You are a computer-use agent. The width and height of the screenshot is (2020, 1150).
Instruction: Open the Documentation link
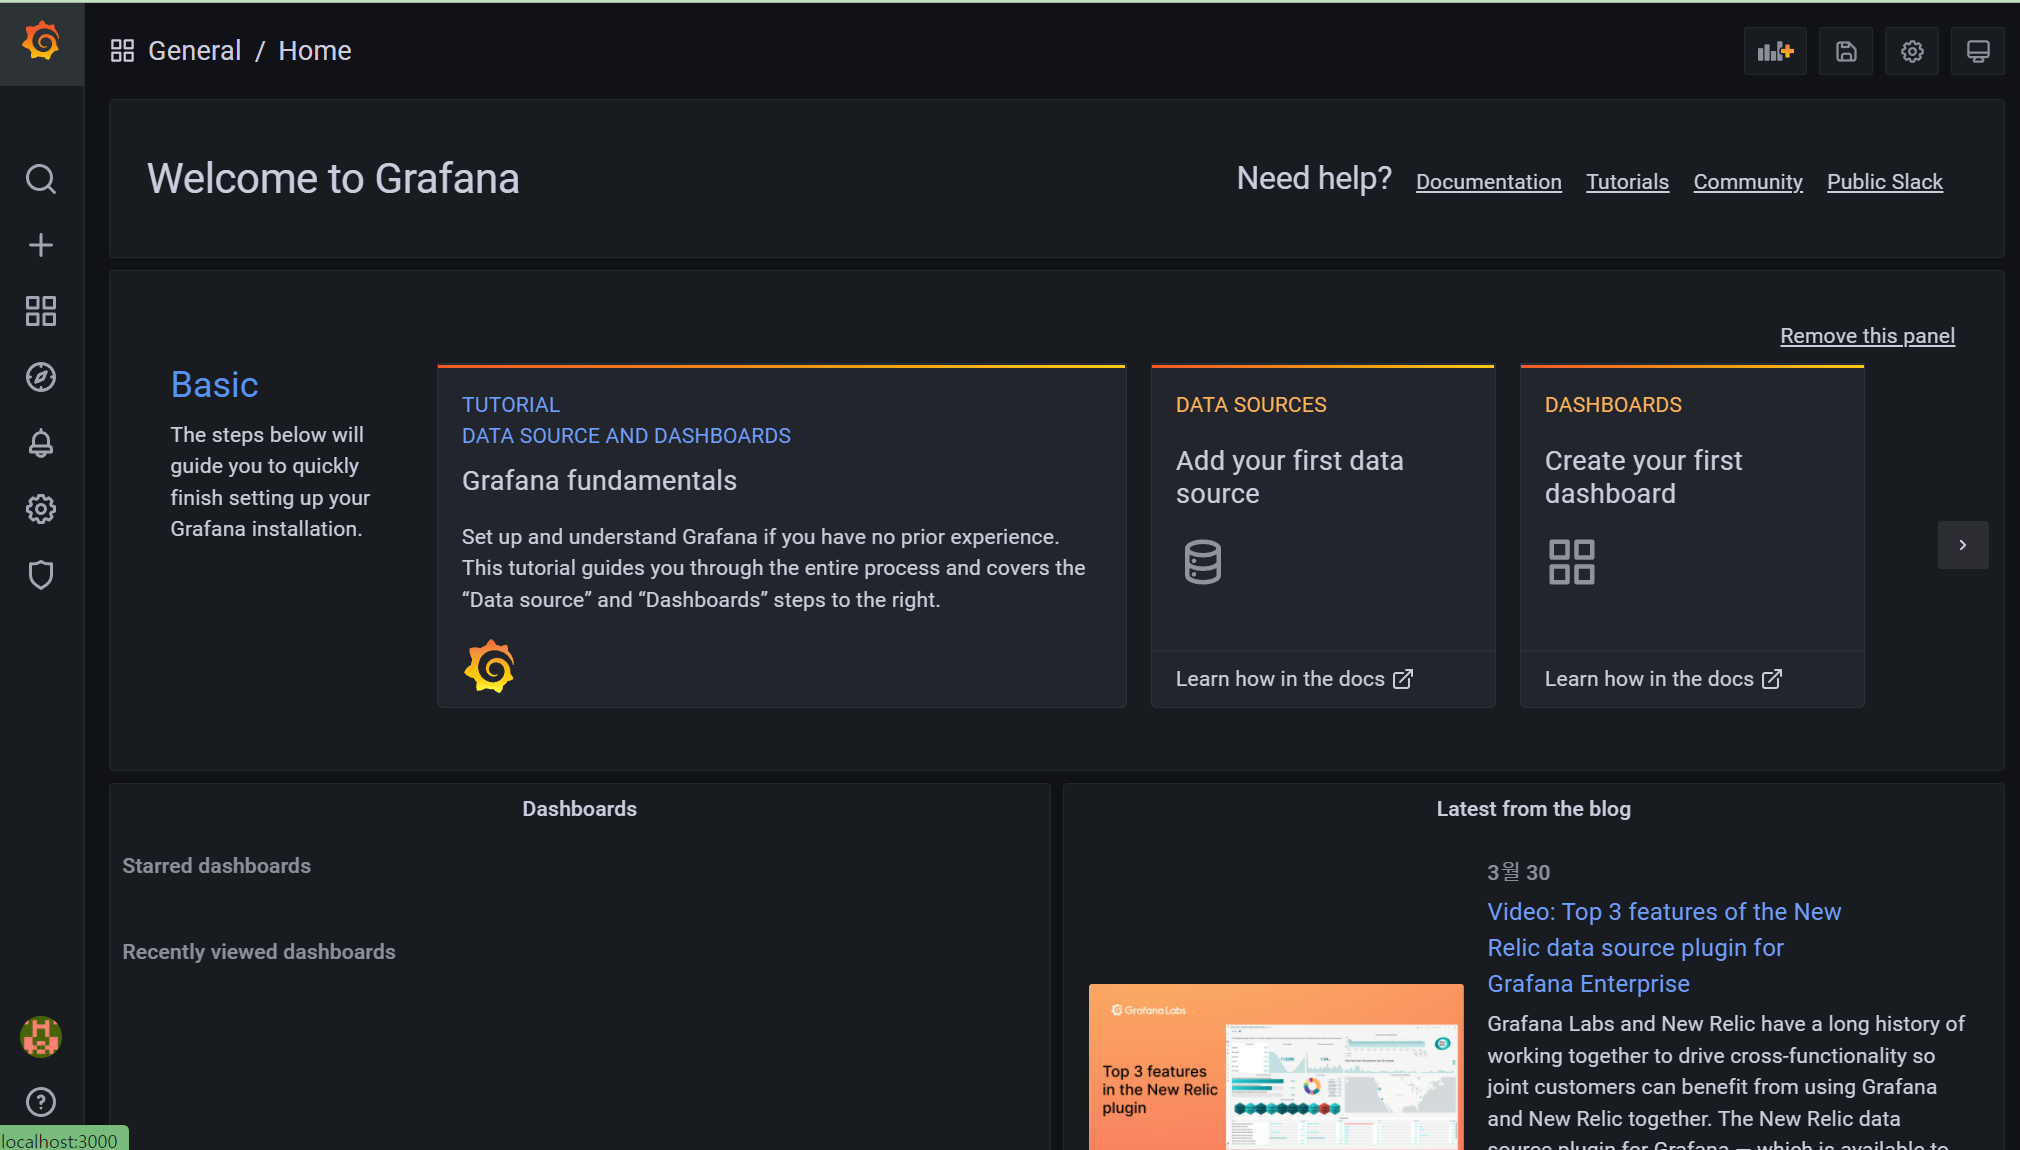[x=1488, y=181]
